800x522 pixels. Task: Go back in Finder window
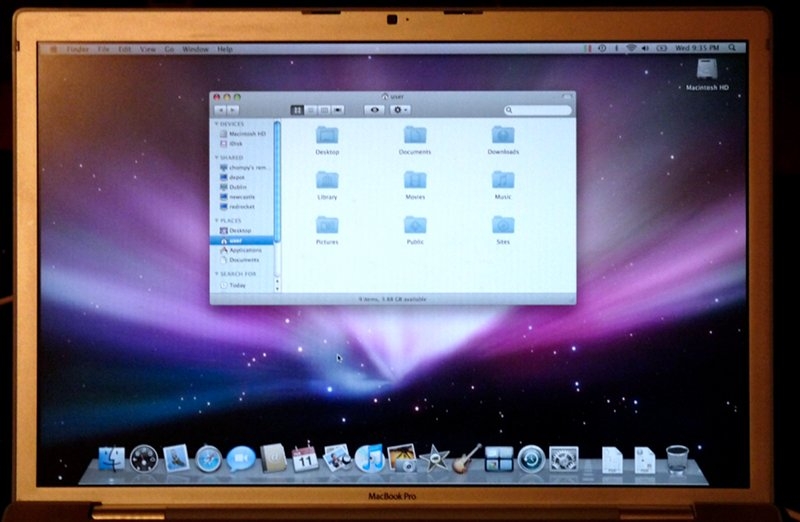(220, 110)
